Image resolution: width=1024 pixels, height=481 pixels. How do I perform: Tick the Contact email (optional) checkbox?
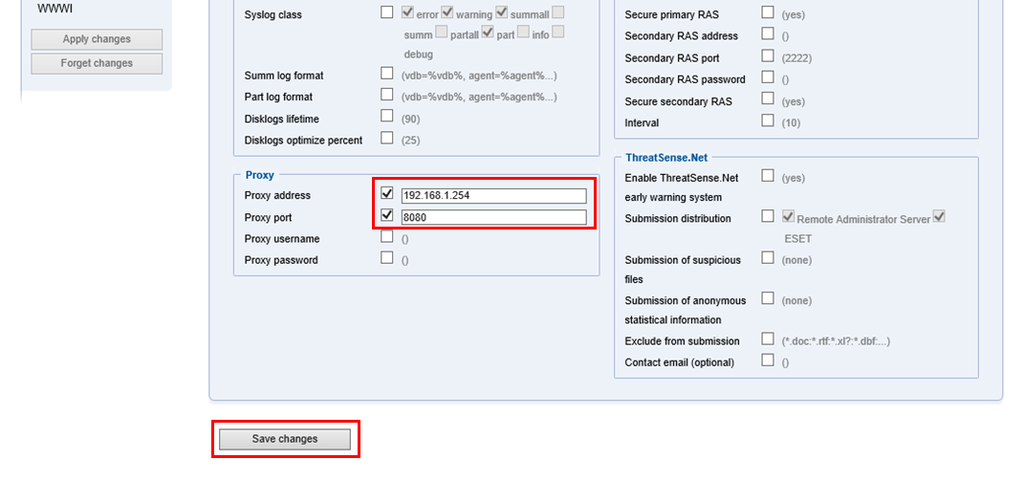click(x=768, y=360)
